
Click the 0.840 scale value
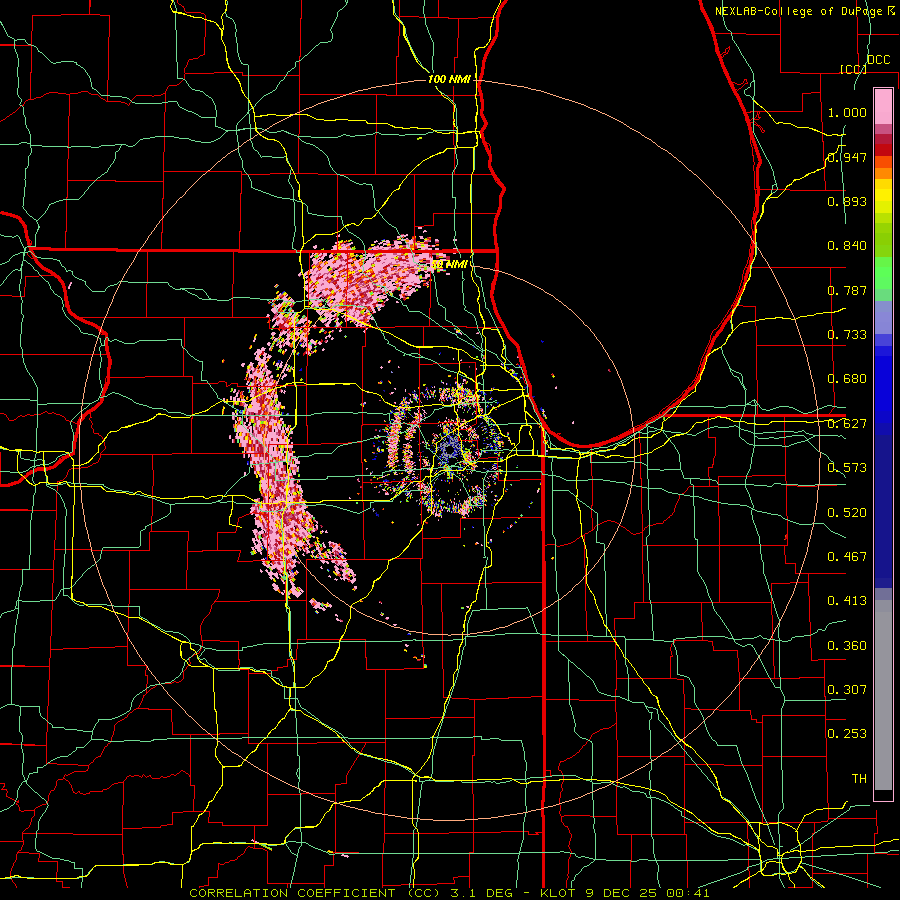point(847,246)
